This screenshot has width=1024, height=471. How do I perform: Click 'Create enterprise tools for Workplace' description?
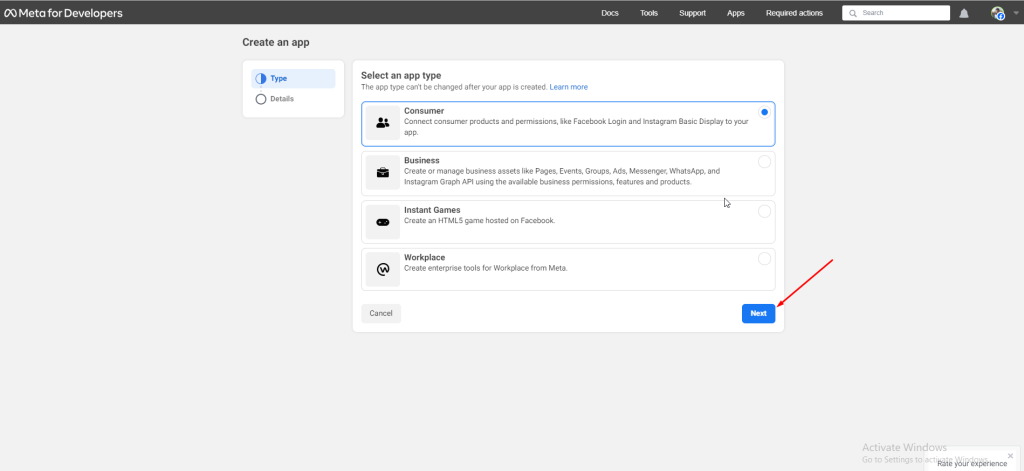[x=486, y=268]
